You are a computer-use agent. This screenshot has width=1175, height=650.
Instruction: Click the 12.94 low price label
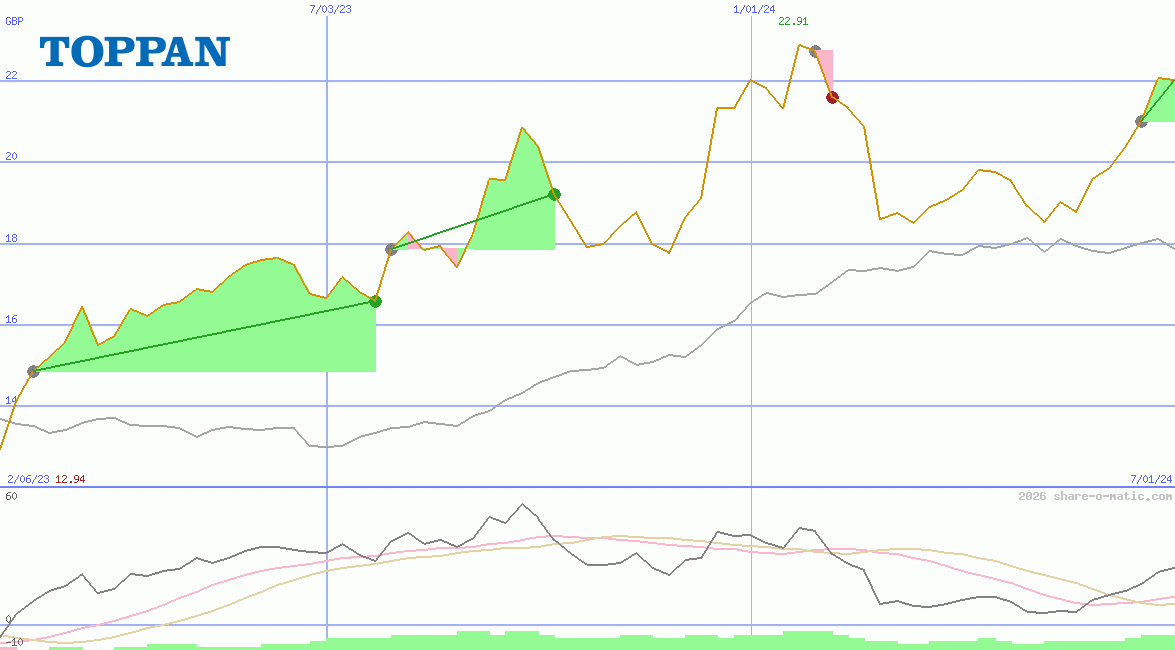click(x=70, y=479)
